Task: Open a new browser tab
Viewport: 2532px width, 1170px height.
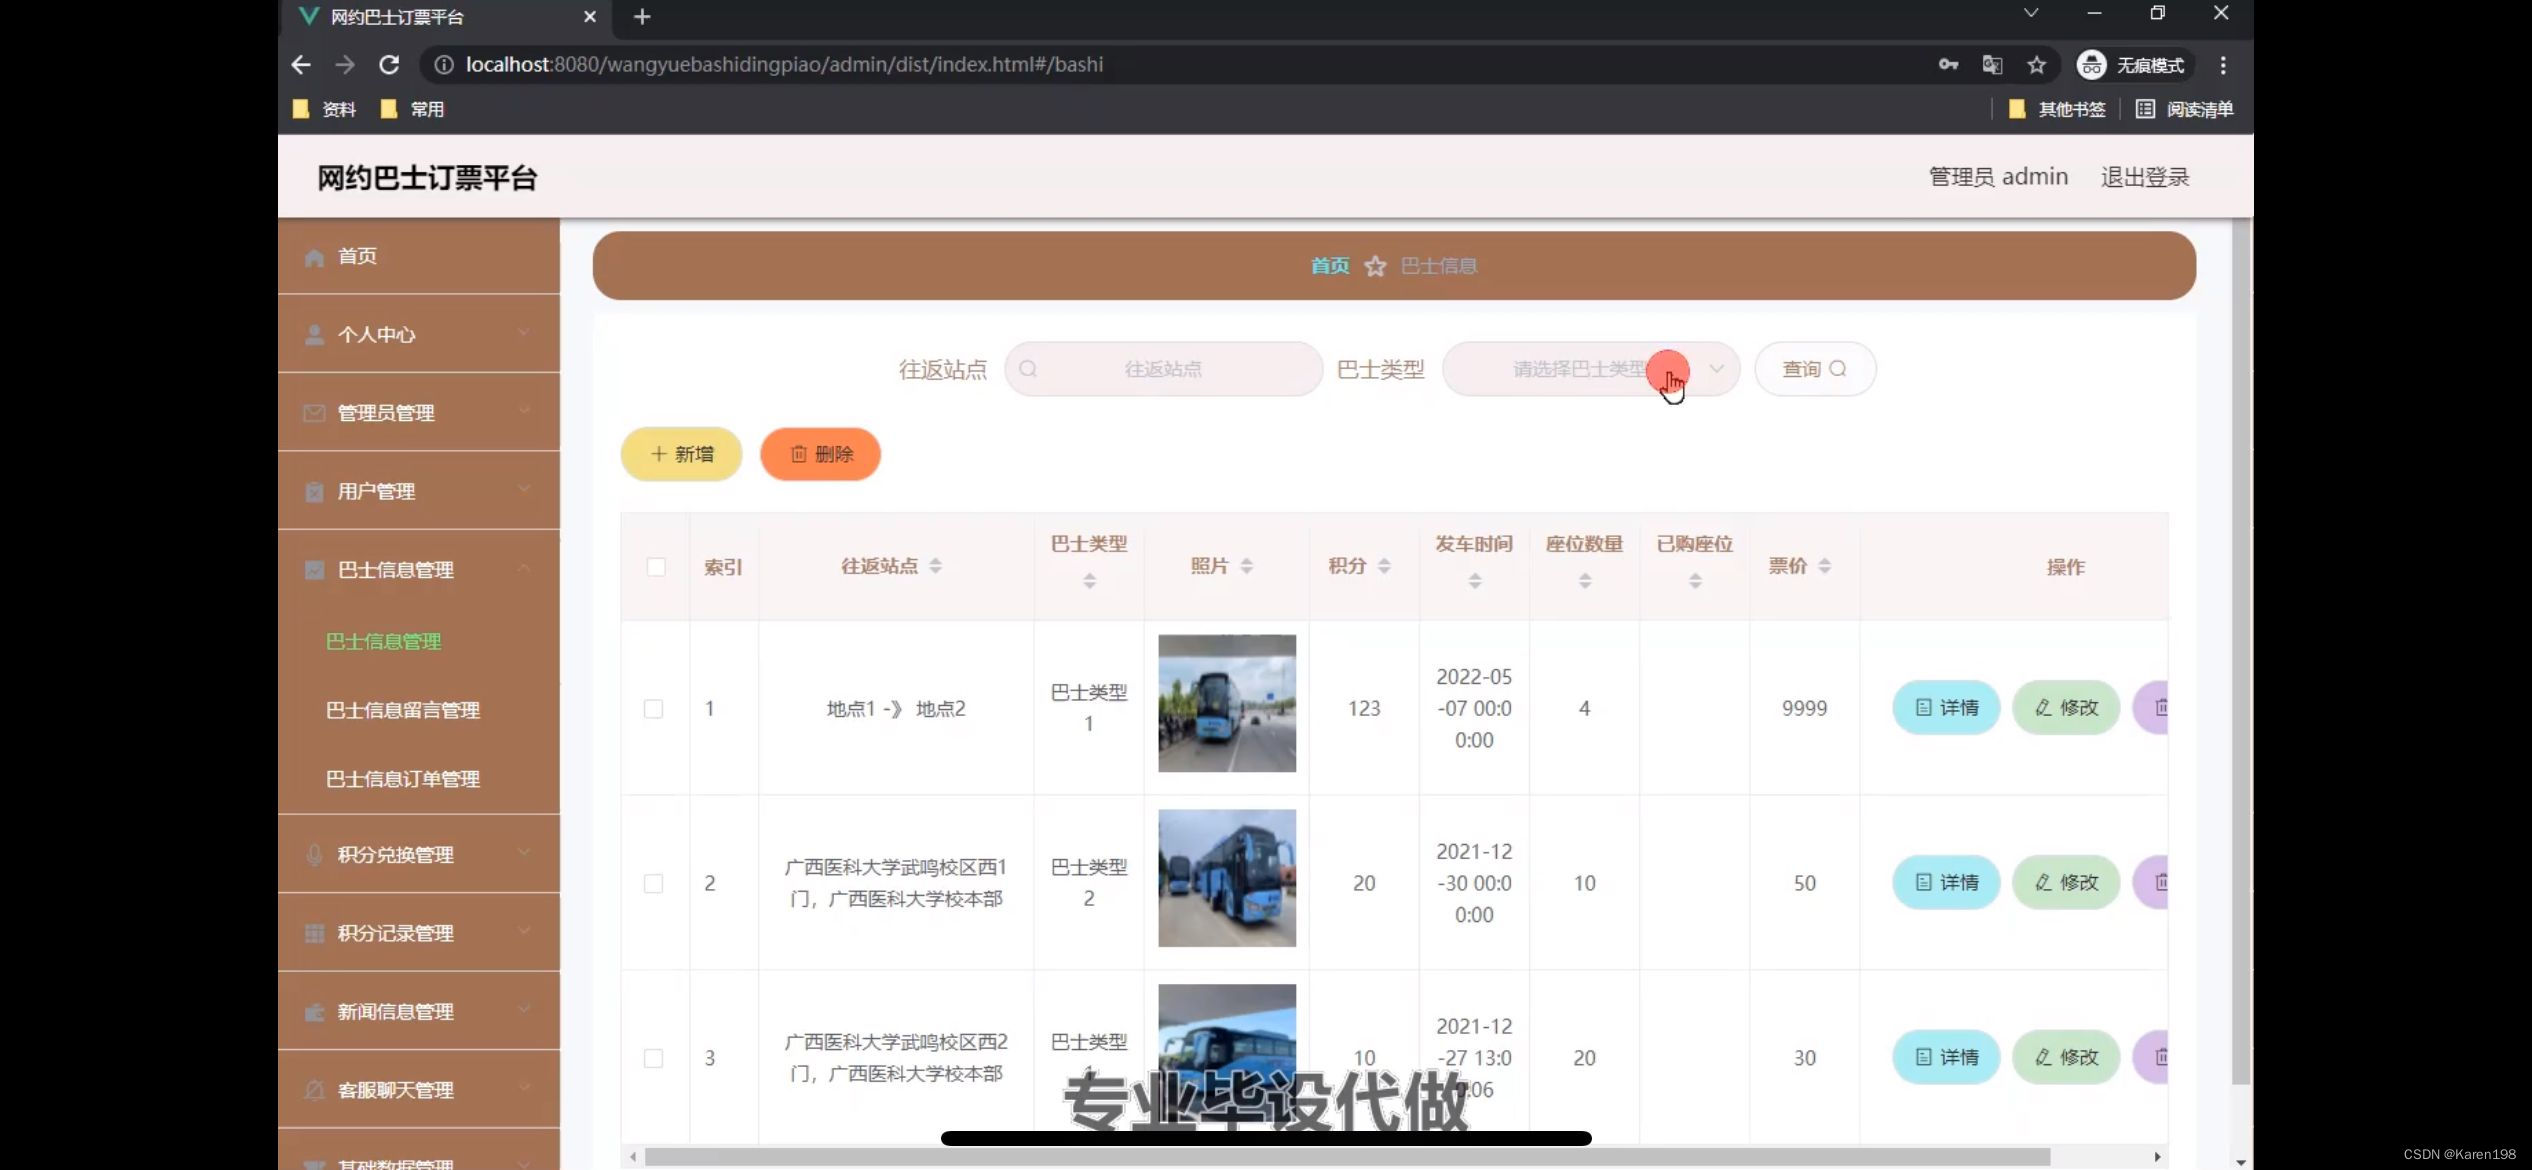Action: point(642,17)
